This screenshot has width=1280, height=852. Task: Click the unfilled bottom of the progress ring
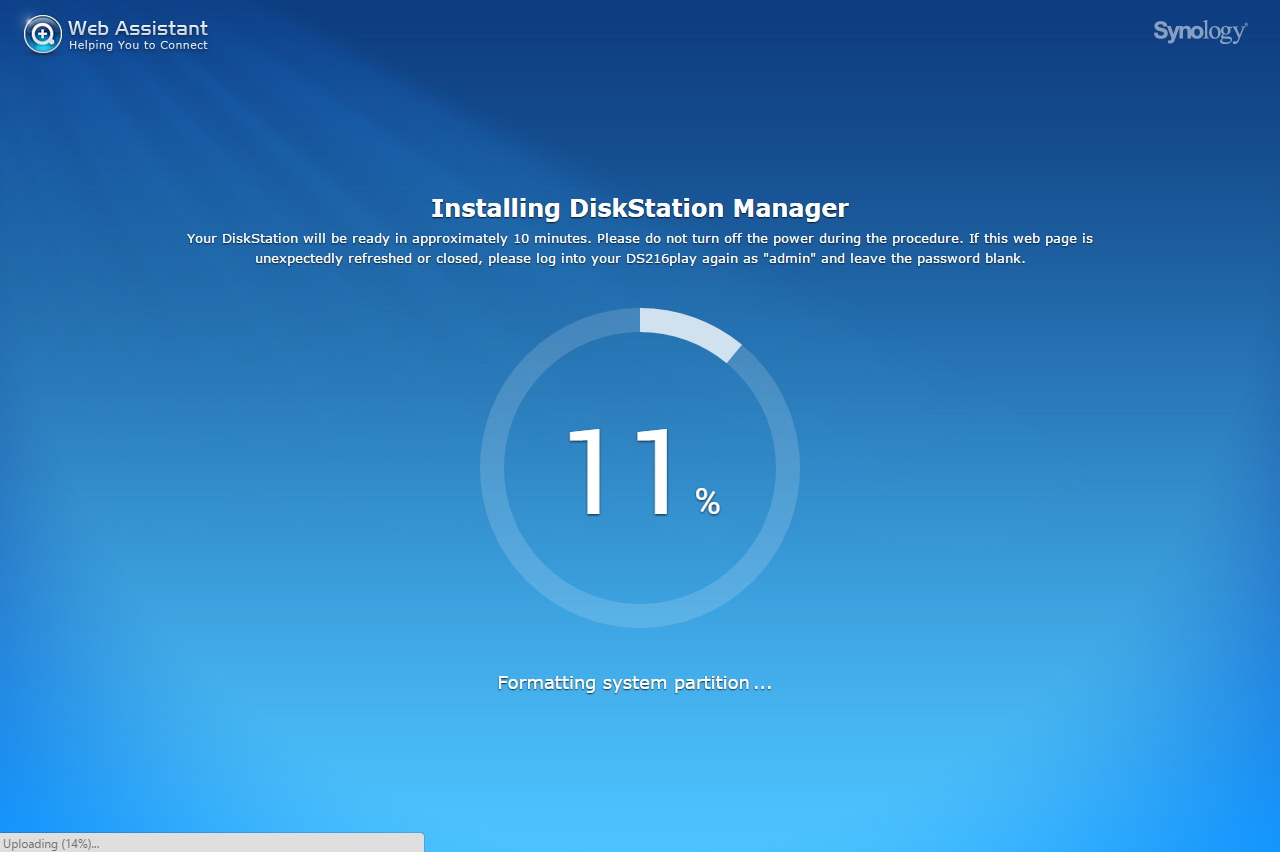point(640,616)
